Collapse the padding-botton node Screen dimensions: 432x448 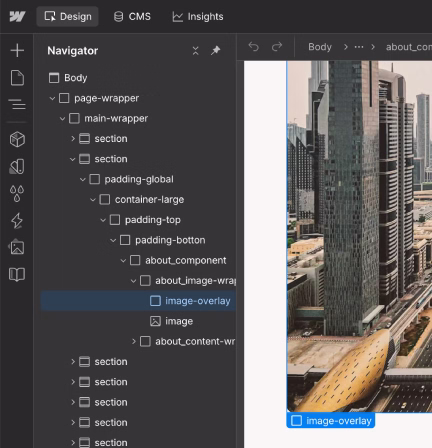(113, 240)
